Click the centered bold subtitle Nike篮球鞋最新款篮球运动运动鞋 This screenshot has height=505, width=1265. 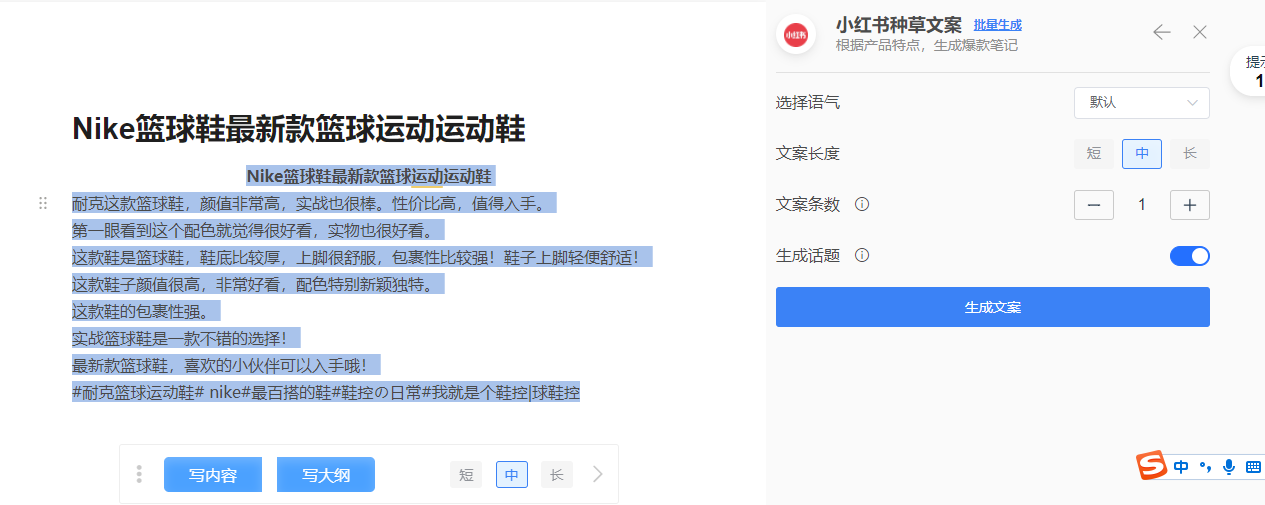[x=369, y=176]
